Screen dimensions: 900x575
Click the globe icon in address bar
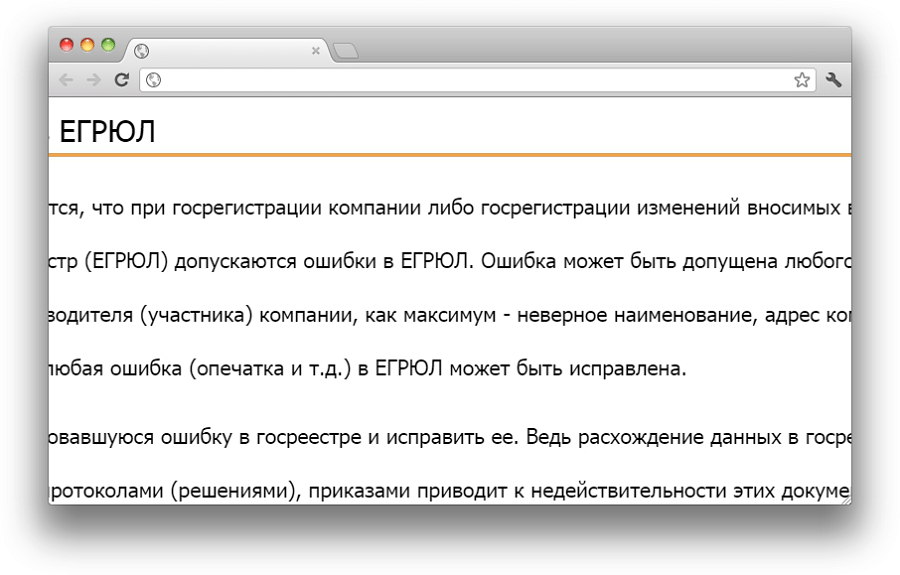point(153,80)
